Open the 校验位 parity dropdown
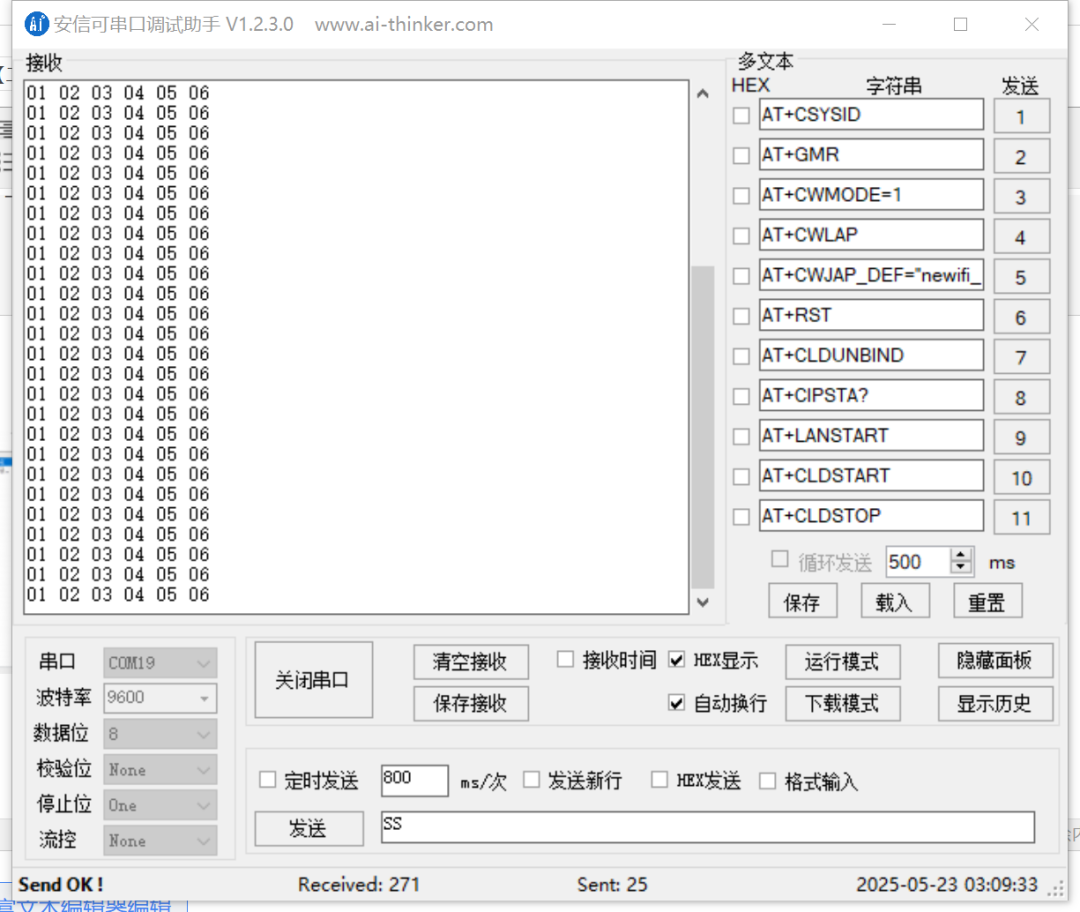 coord(160,769)
